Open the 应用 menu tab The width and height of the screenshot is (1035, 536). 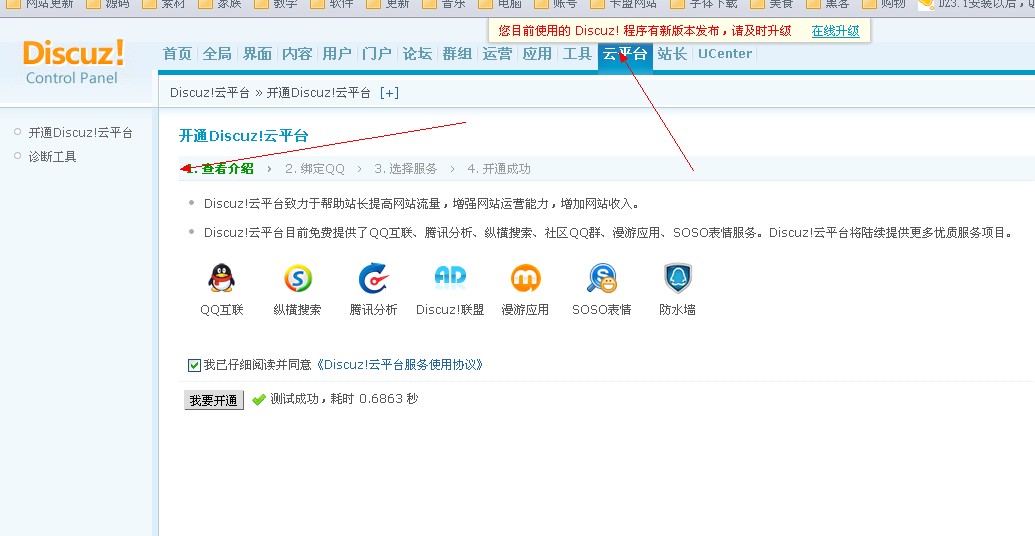click(537, 53)
